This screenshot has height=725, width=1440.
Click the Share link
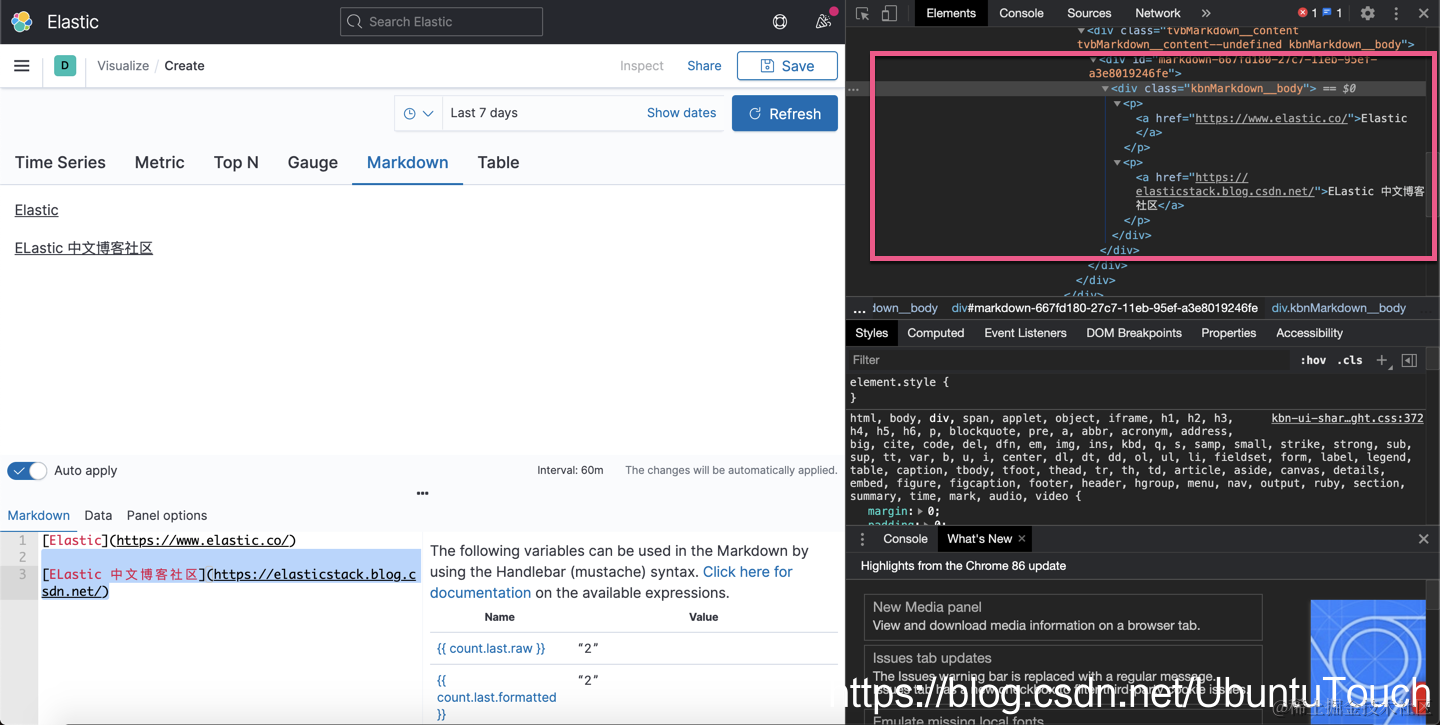704,66
